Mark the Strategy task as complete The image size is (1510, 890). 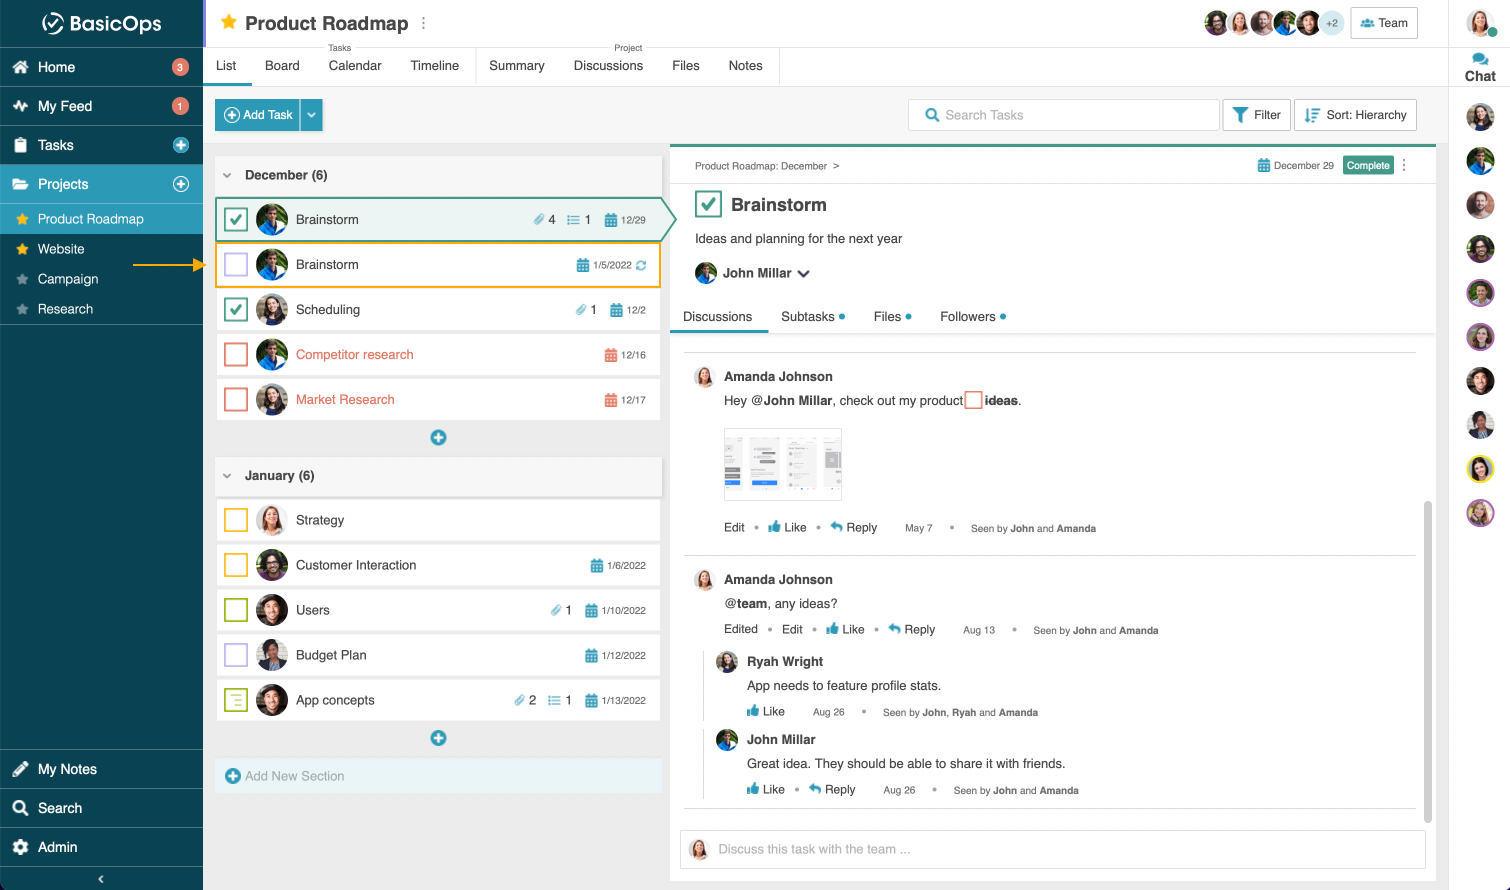tap(236, 520)
